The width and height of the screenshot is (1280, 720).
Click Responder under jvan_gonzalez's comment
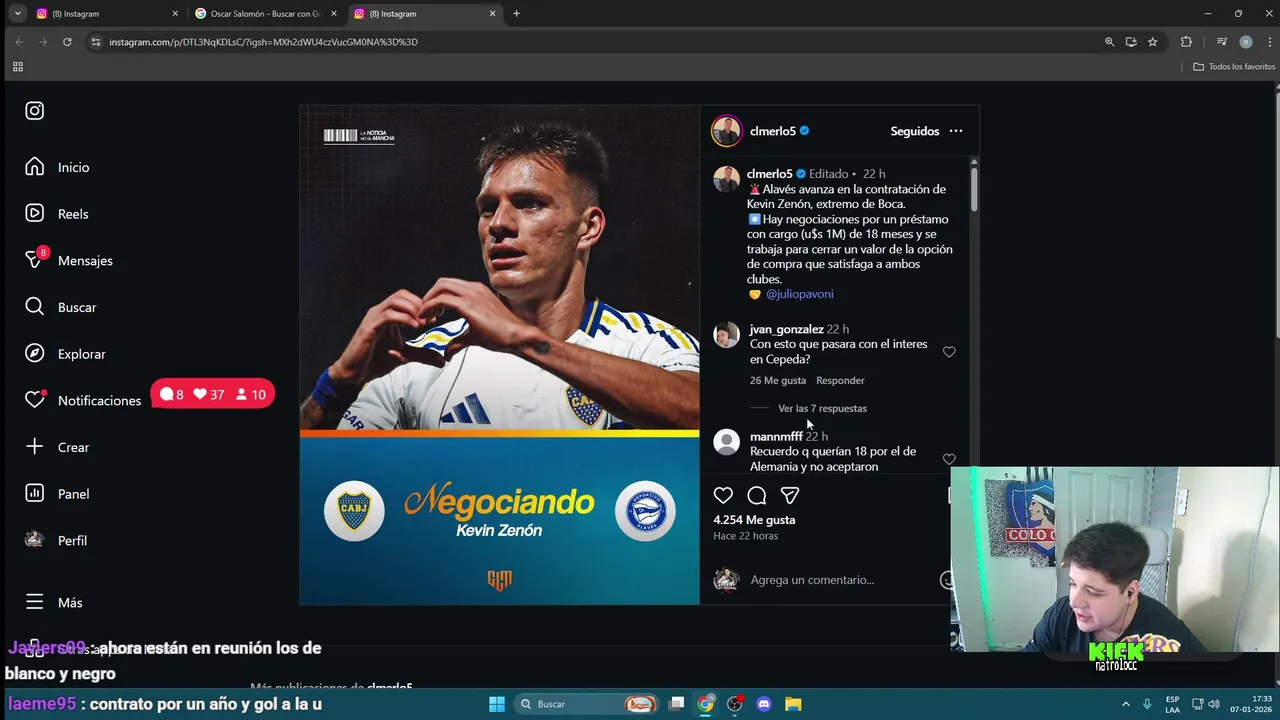coord(840,380)
